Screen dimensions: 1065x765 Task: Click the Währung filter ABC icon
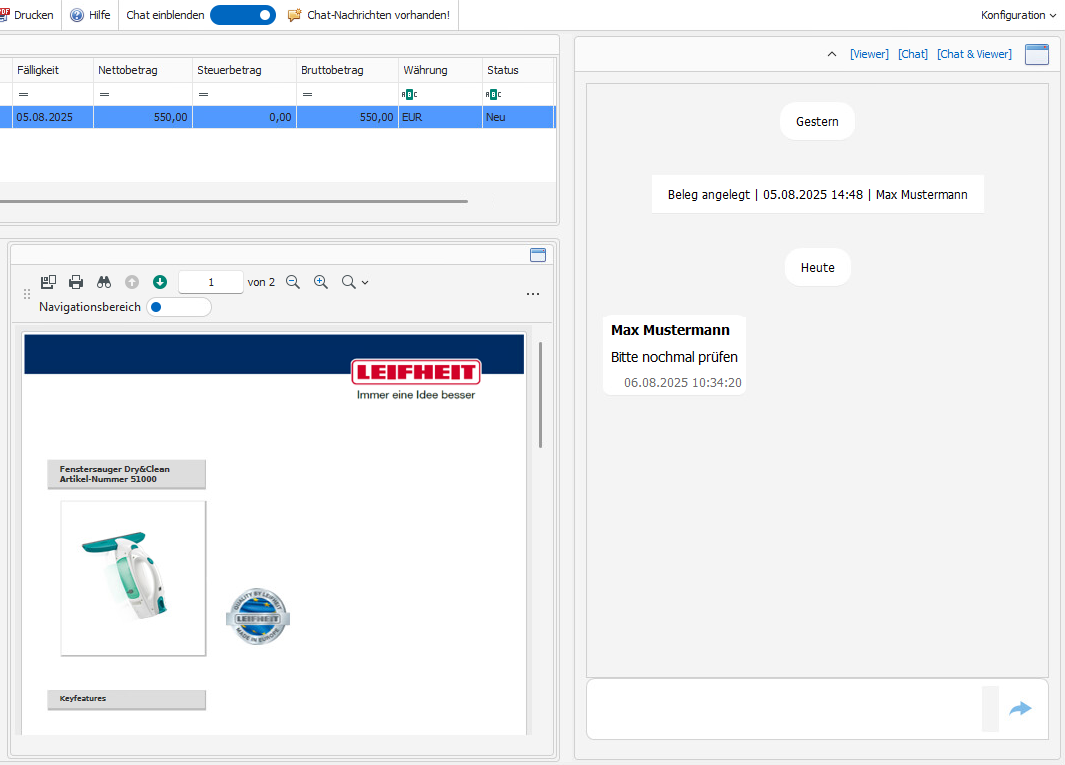click(x=409, y=94)
